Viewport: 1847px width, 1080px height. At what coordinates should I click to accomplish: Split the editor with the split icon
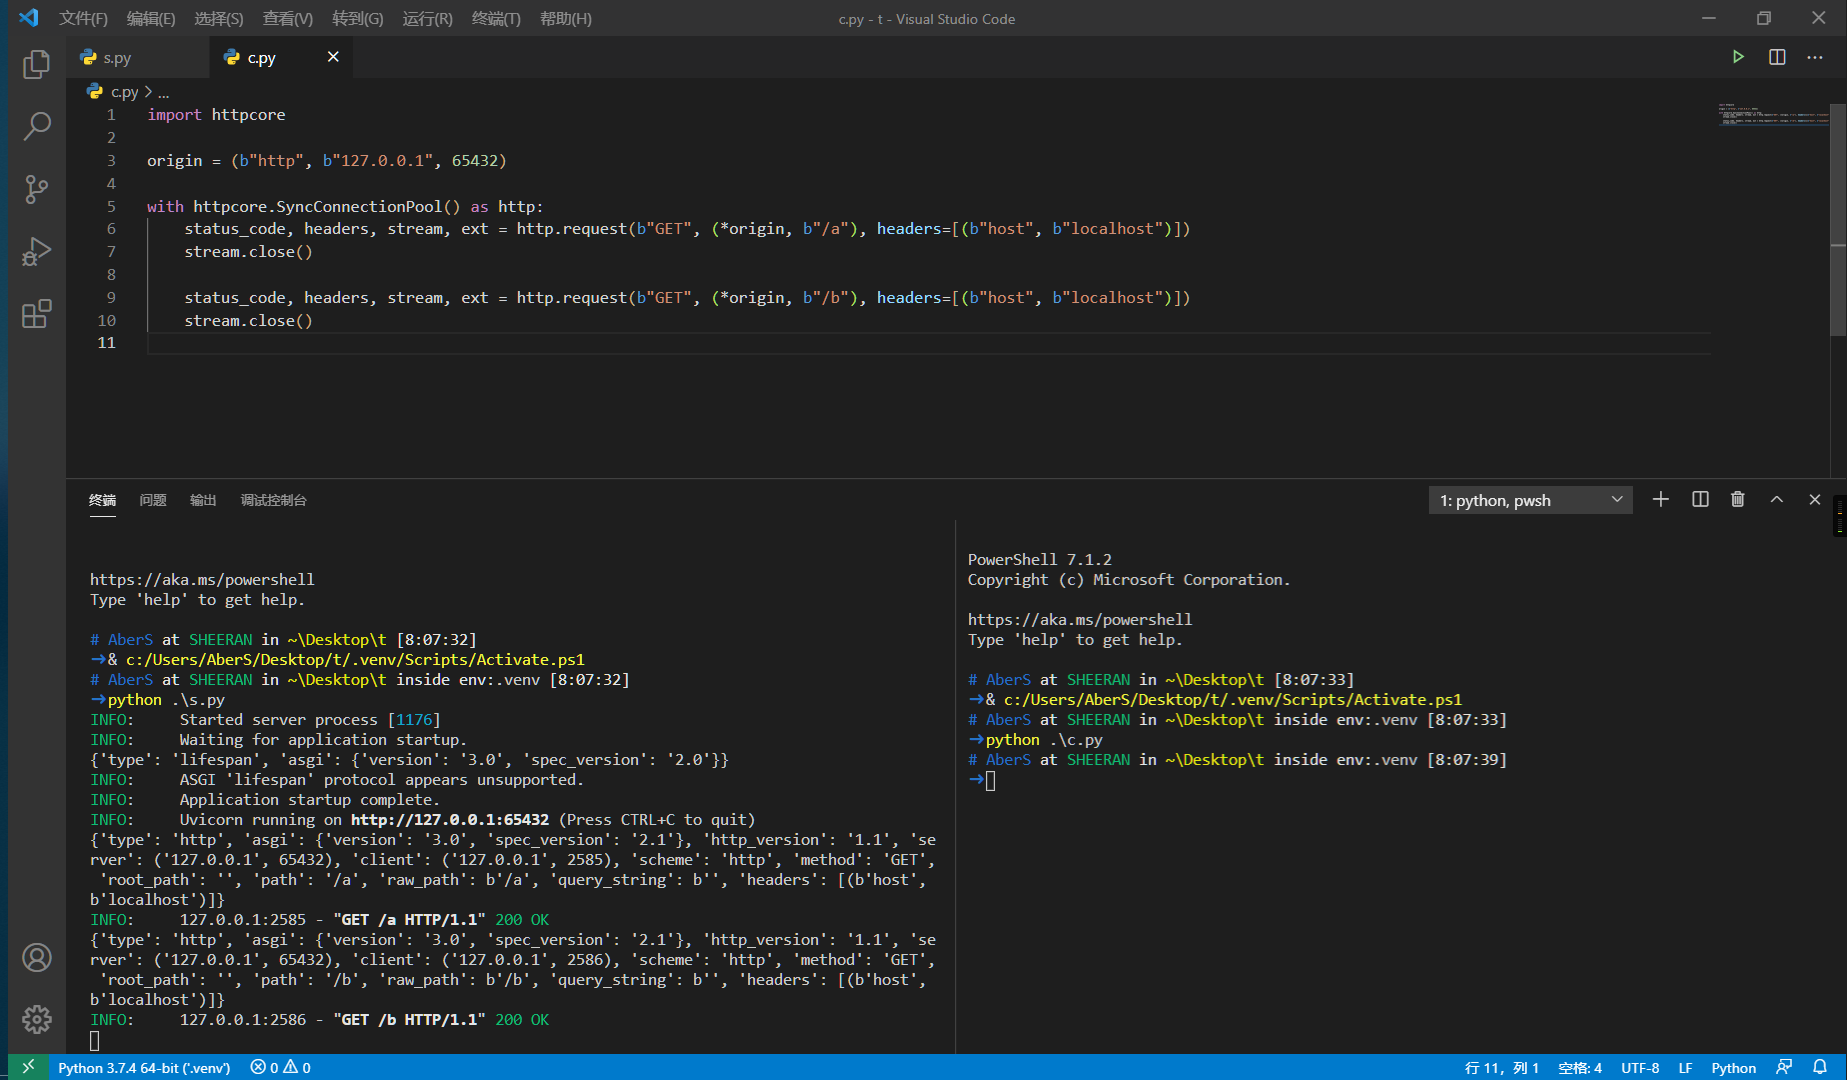click(x=1777, y=57)
